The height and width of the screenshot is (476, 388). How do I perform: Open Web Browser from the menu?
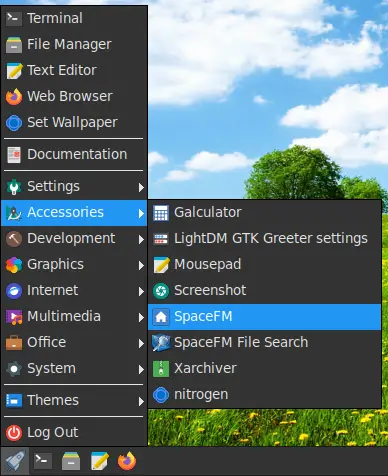[74, 96]
